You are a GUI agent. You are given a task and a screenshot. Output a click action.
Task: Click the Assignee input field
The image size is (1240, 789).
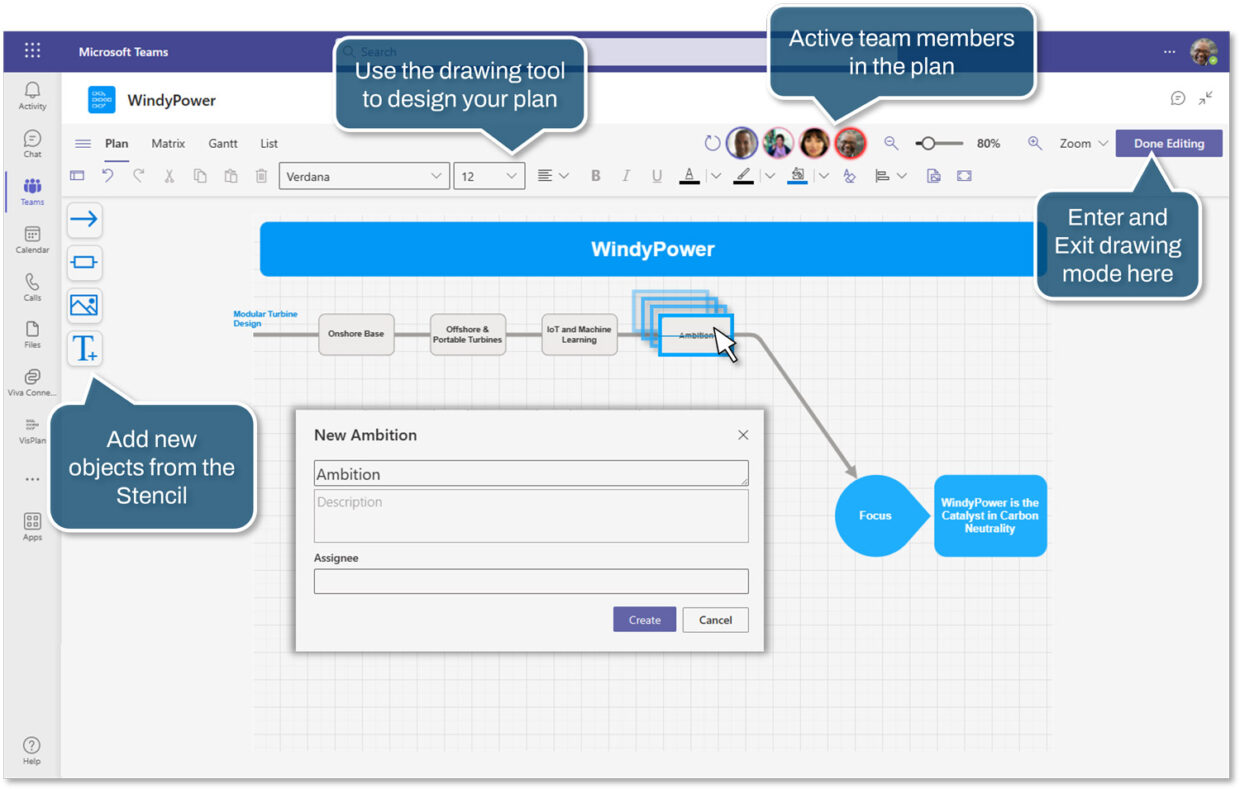(x=530, y=581)
